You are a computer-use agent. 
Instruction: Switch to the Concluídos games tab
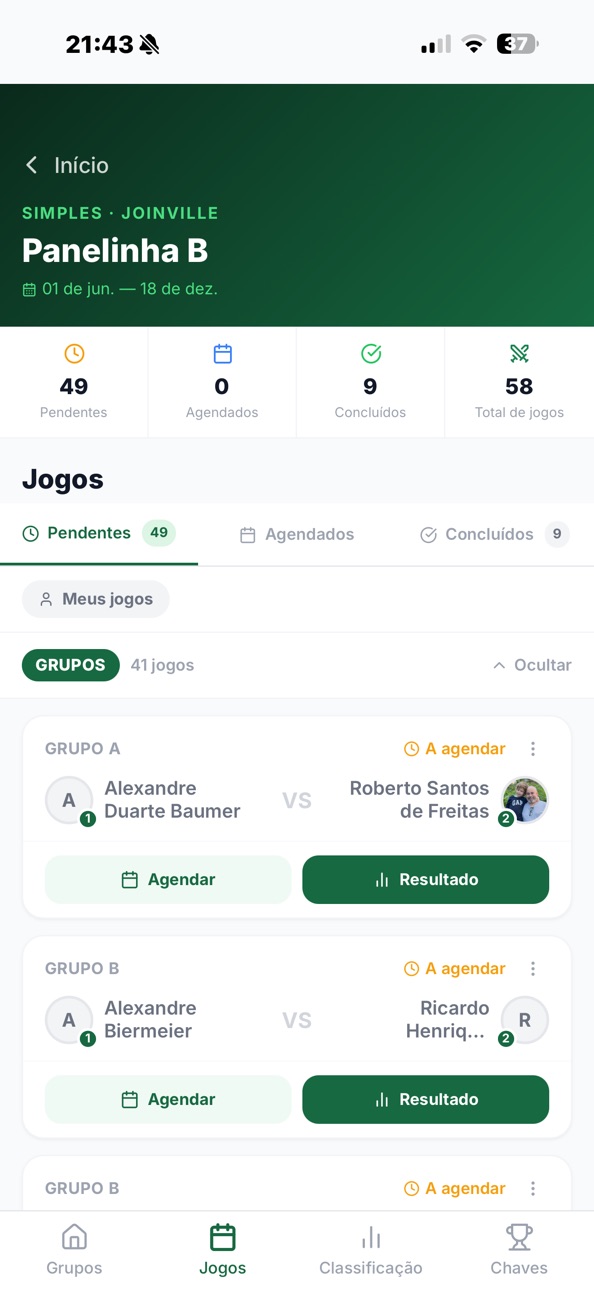coord(494,535)
